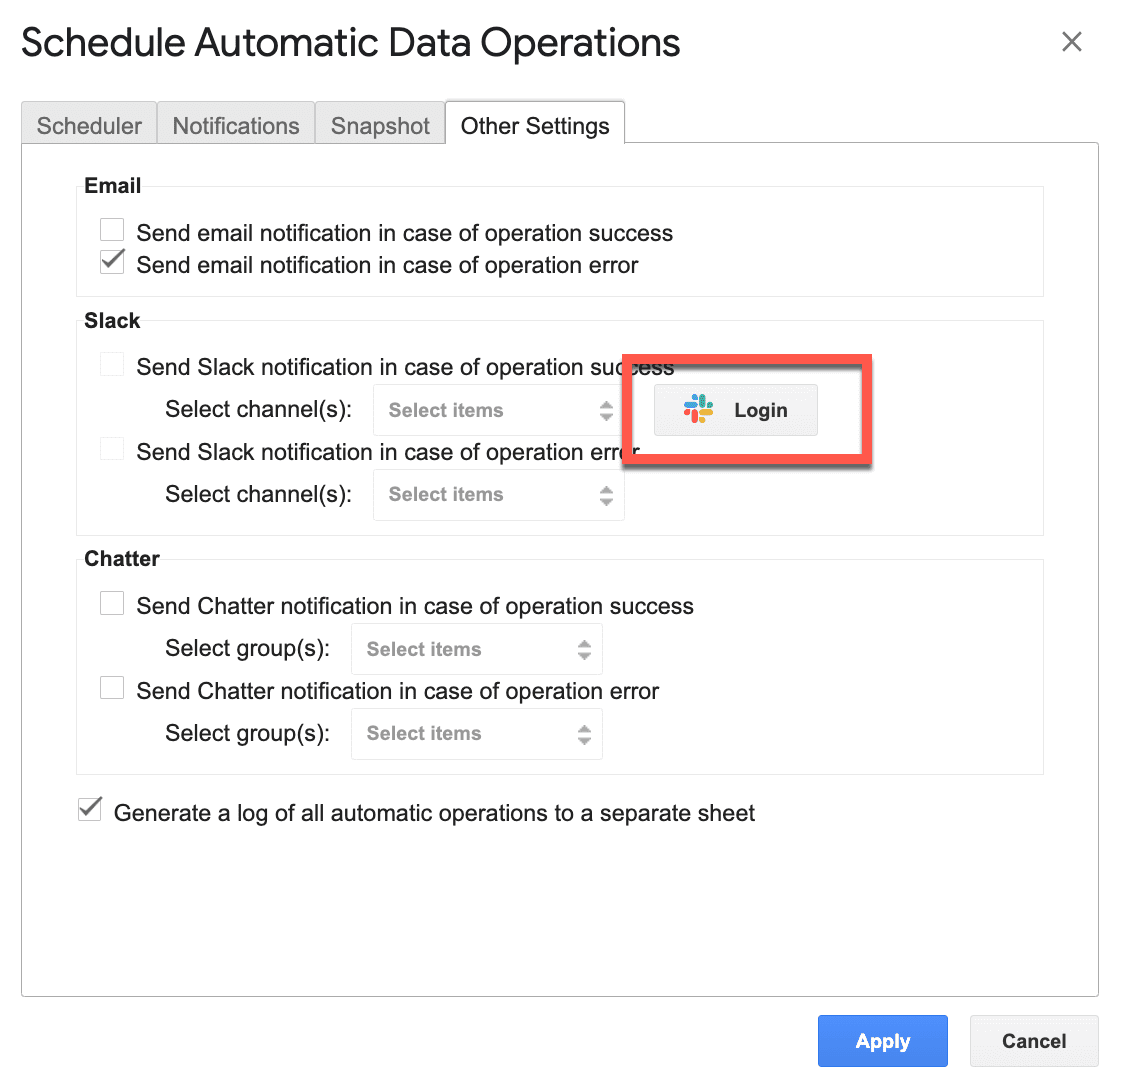Close the Schedule Automatic Data Operations dialog
This screenshot has width=1122, height=1092.
coord(1071,42)
